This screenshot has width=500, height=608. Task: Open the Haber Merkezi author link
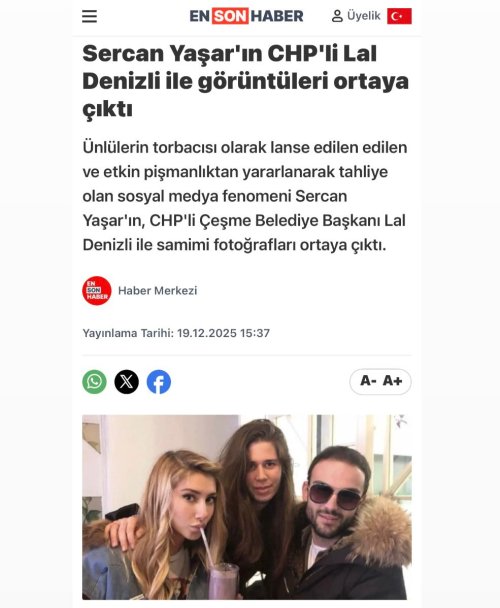(x=157, y=290)
